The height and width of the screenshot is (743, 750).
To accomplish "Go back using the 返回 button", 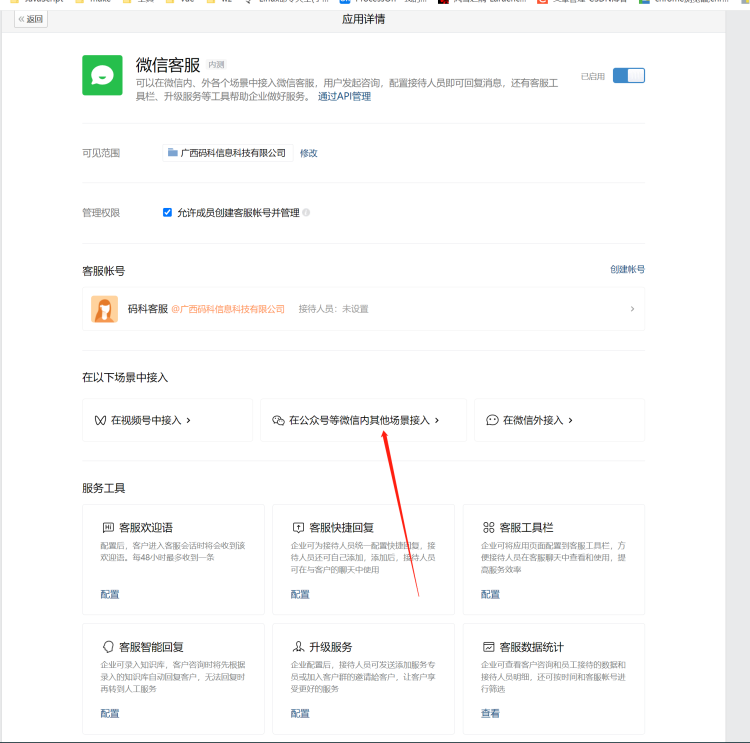I will click(x=31, y=19).
